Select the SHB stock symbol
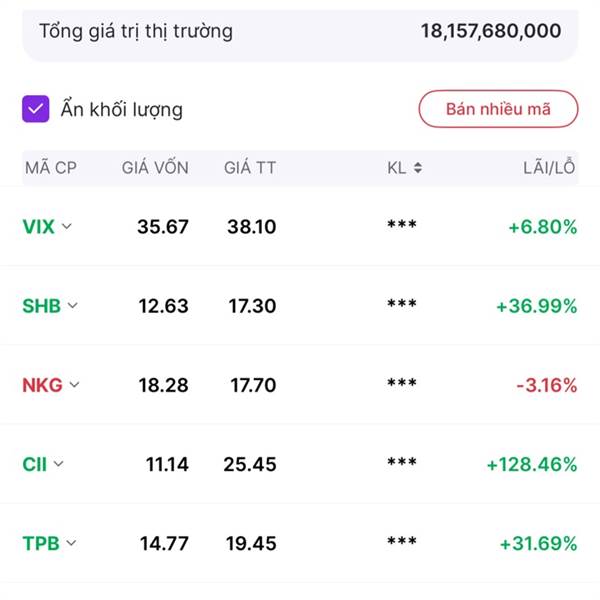This screenshot has width=600, height=600. [x=41, y=306]
